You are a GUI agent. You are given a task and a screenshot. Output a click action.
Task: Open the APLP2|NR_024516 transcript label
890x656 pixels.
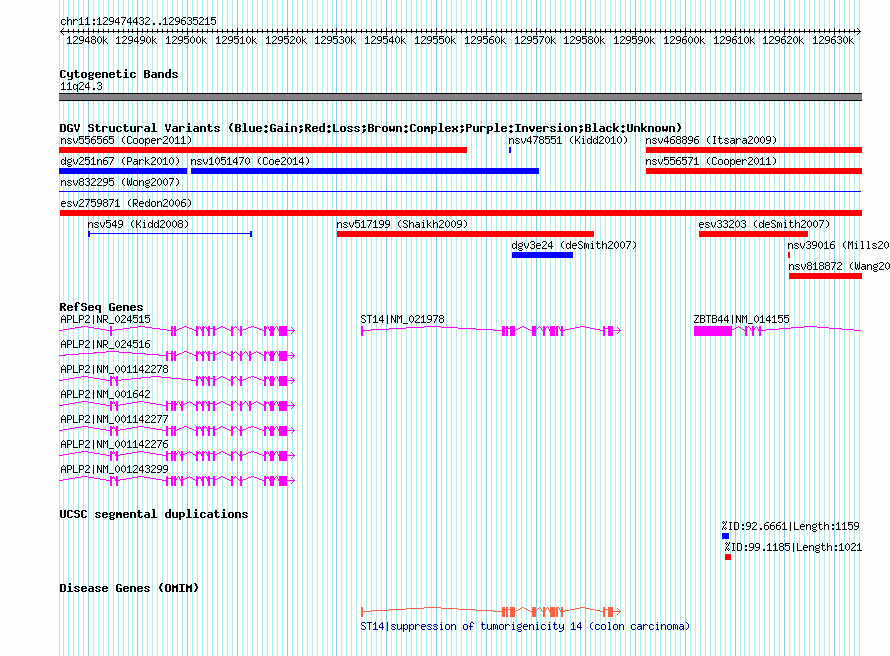105,344
